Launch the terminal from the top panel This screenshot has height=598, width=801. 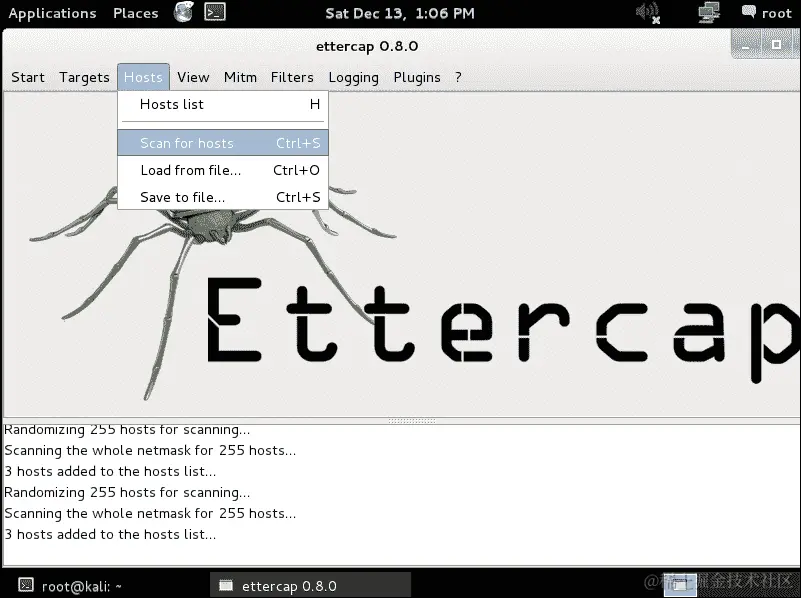[213, 13]
